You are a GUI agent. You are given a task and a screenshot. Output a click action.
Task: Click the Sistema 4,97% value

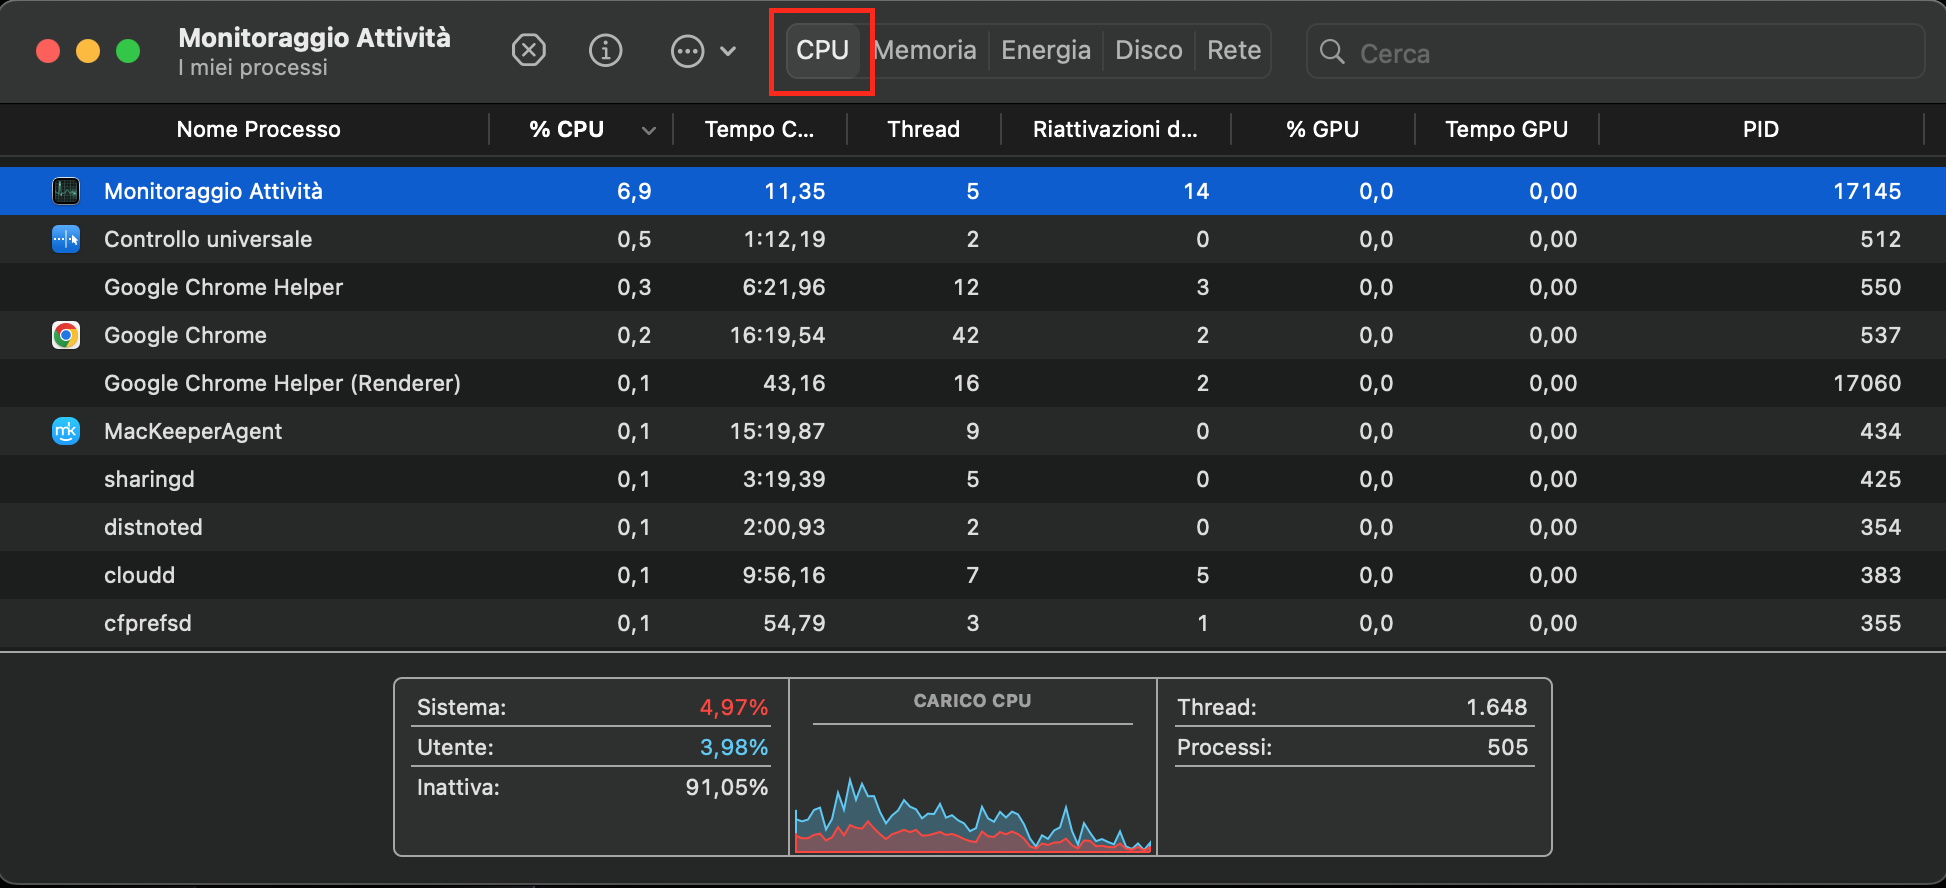(x=734, y=707)
